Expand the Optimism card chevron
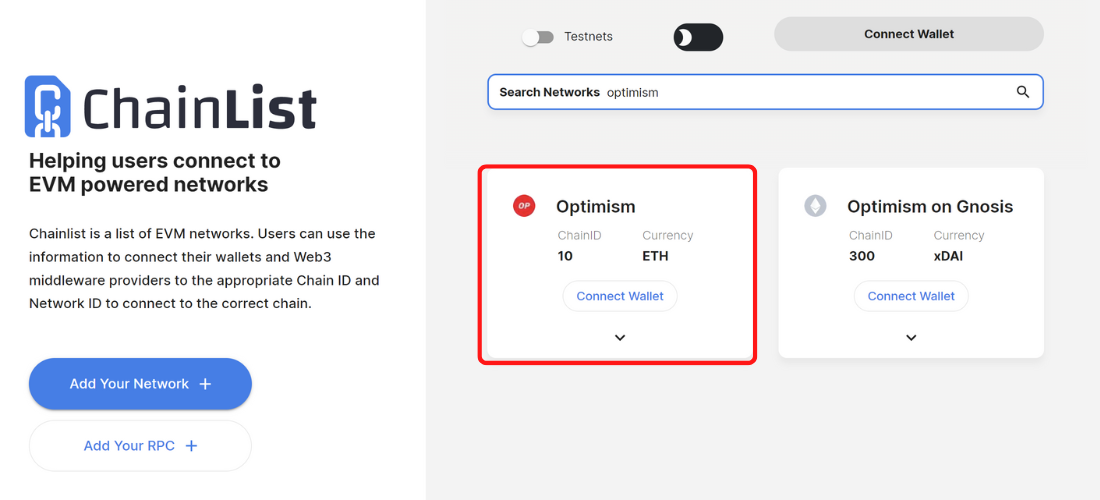Viewport: 1100px width, 500px height. [620, 338]
